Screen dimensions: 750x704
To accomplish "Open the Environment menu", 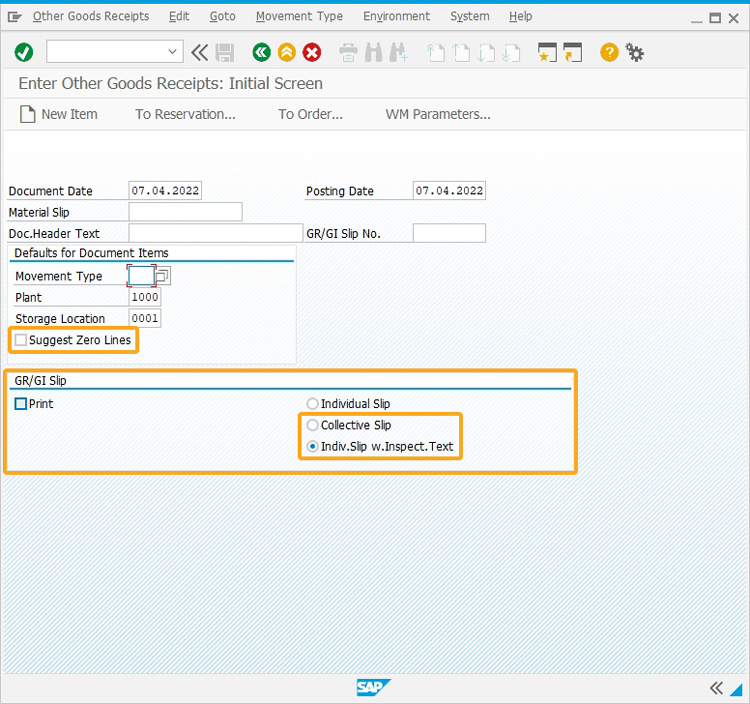I will tap(397, 16).
